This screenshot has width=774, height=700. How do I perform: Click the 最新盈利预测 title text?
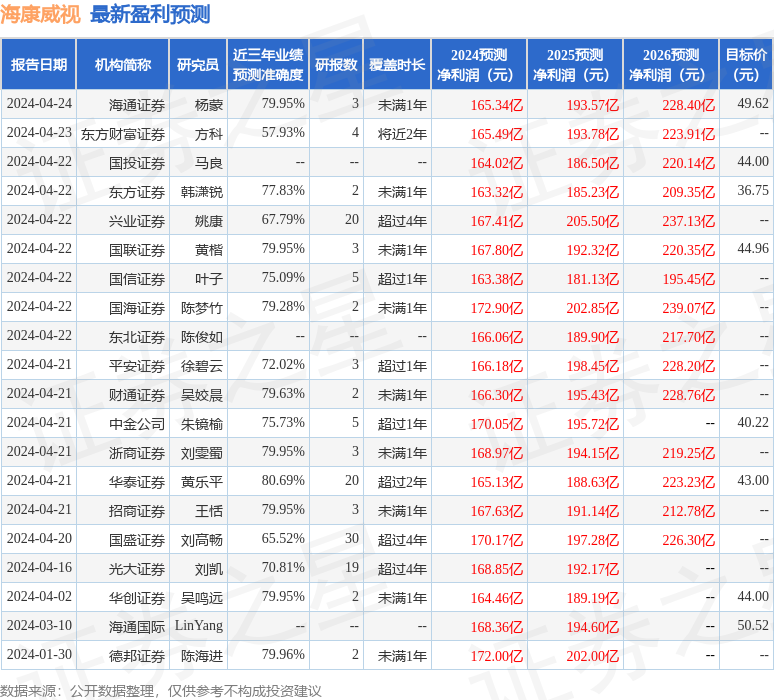point(150,14)
